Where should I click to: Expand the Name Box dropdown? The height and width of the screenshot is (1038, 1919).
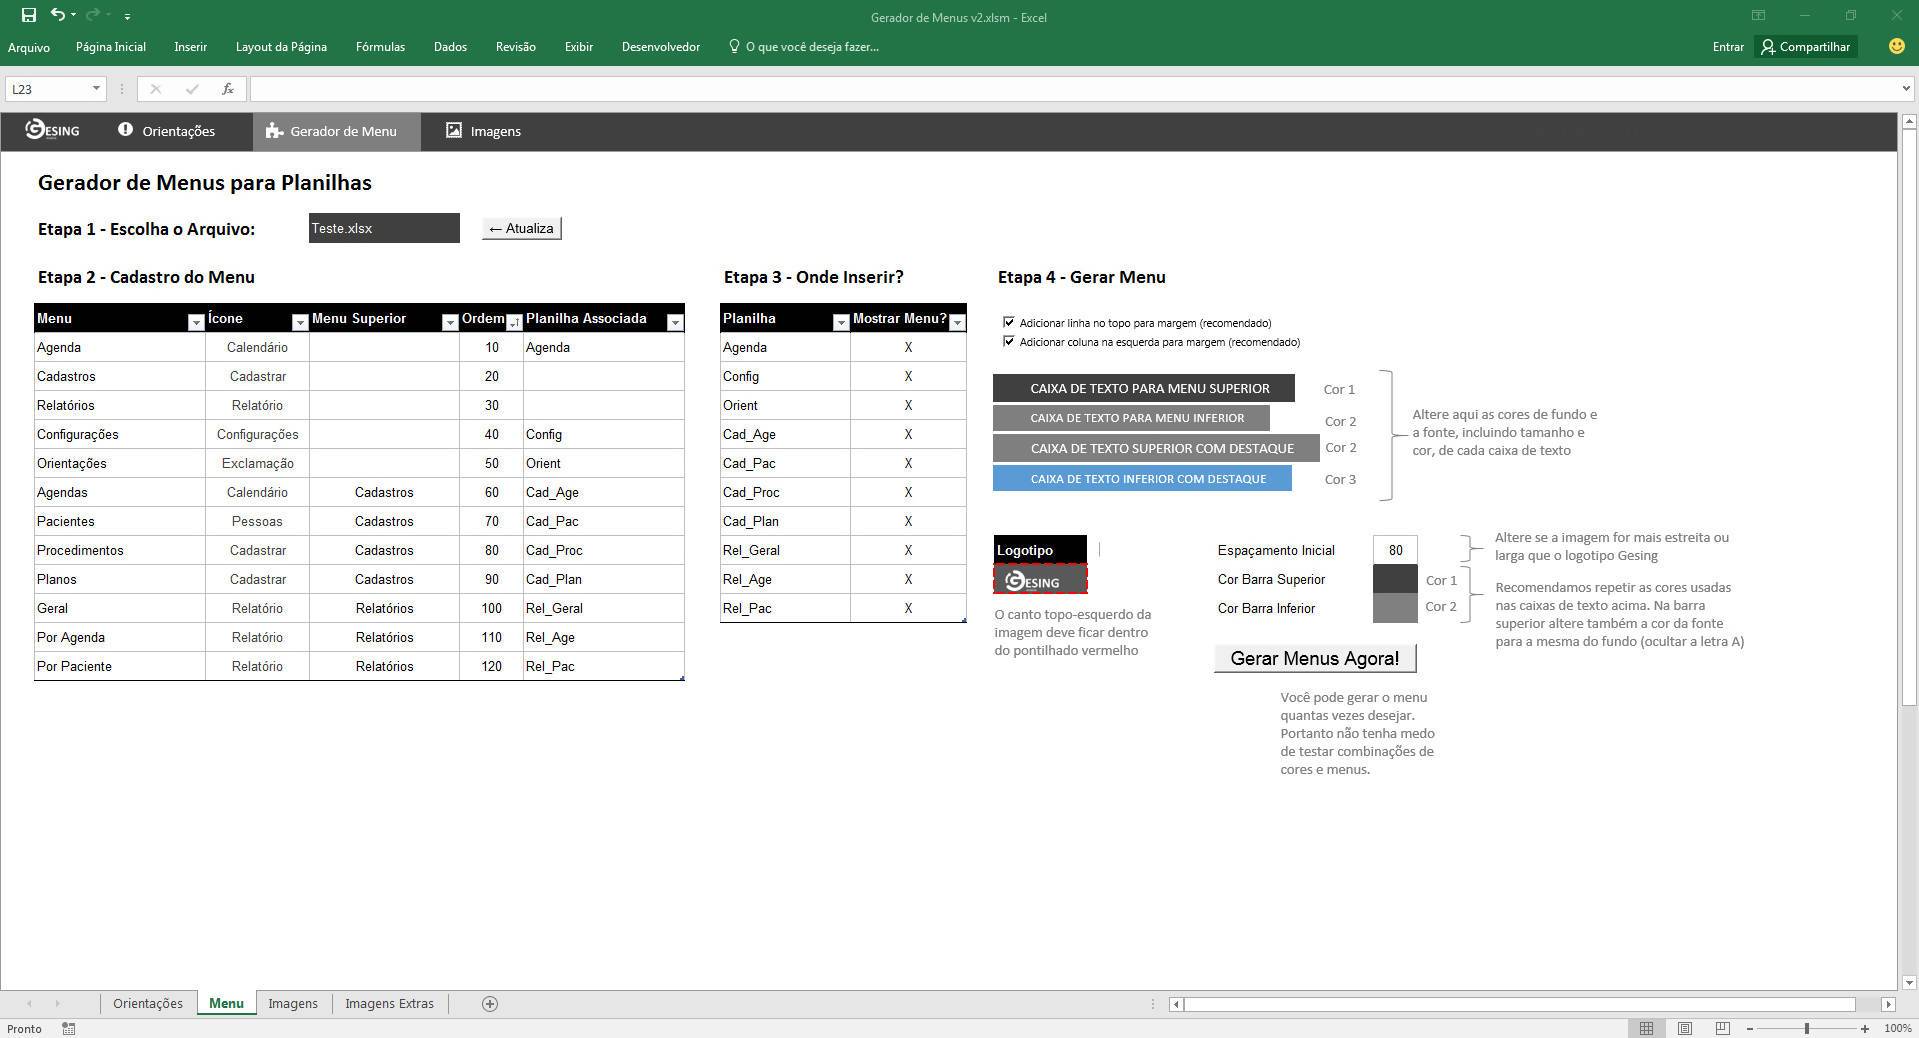coord(96,89)
